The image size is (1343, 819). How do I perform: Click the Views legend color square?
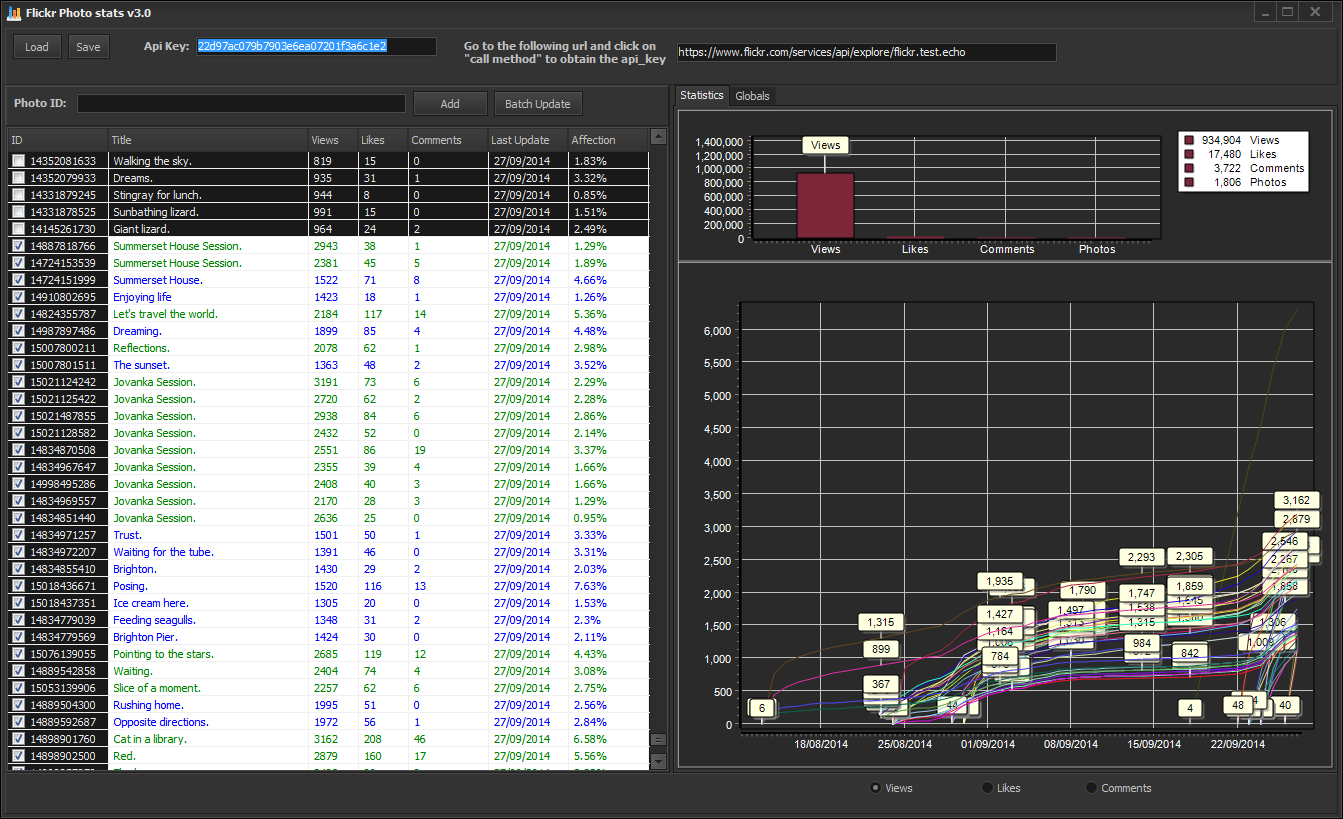(x=1188, y=141)
